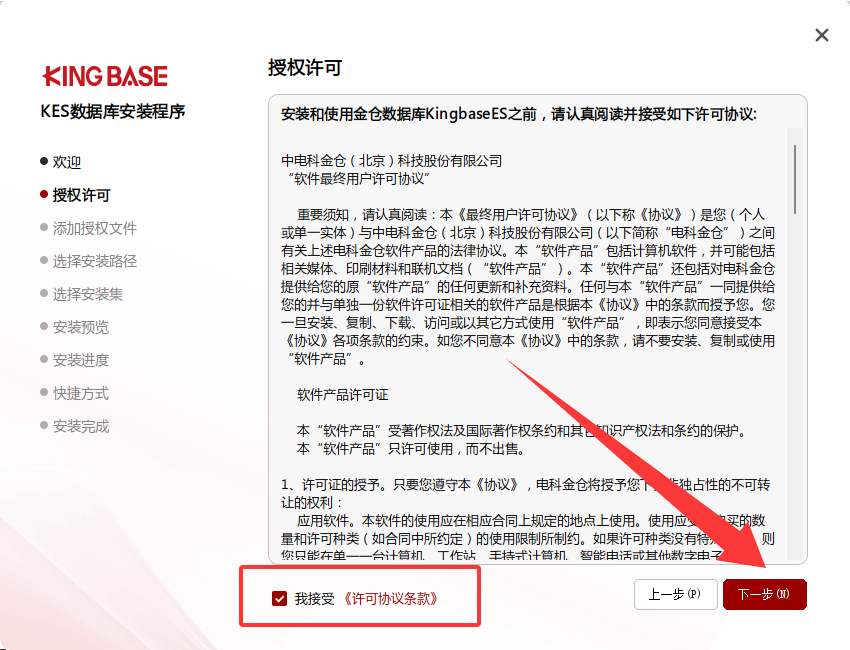
Task: Go back with 上一步(P) button
Action: click(x=675, y=594)
